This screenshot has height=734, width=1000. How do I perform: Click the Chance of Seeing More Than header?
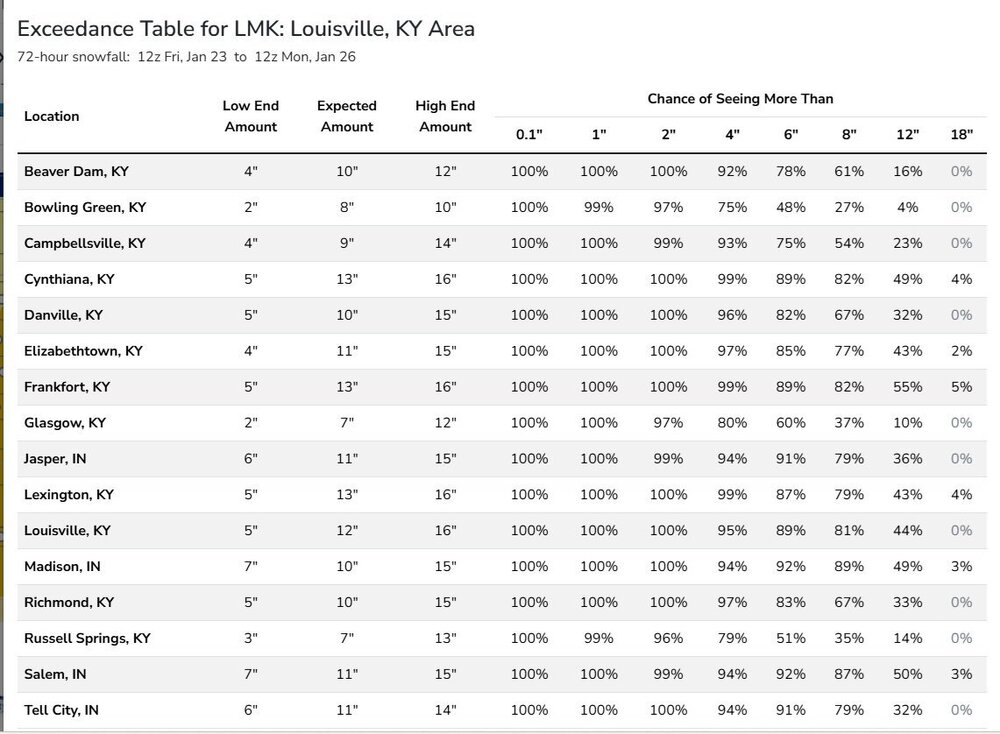click(x=740, y=99)
